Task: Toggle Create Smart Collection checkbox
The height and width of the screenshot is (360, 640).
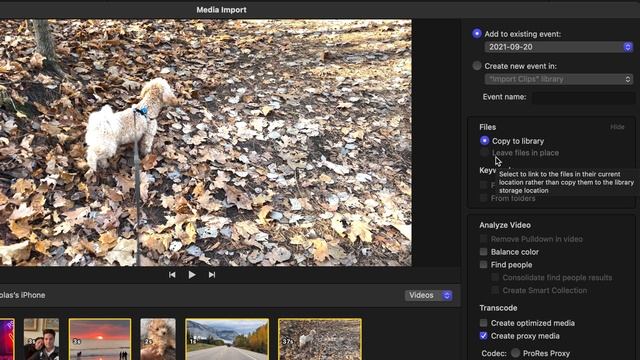Action: [495, 291]
